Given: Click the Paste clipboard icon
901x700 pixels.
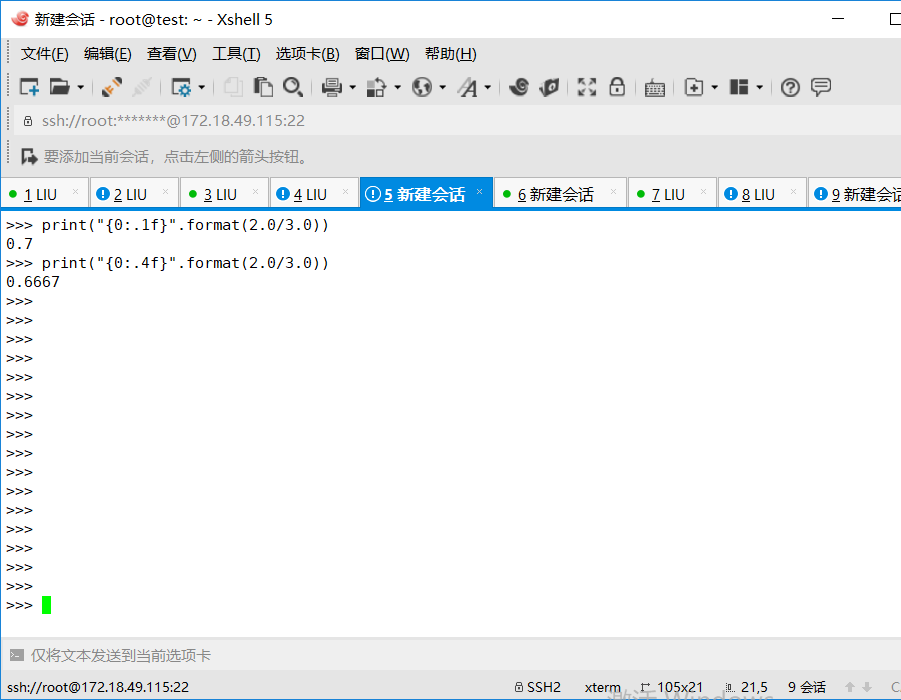Looking at the screenshot, I should tap(263, 87).
